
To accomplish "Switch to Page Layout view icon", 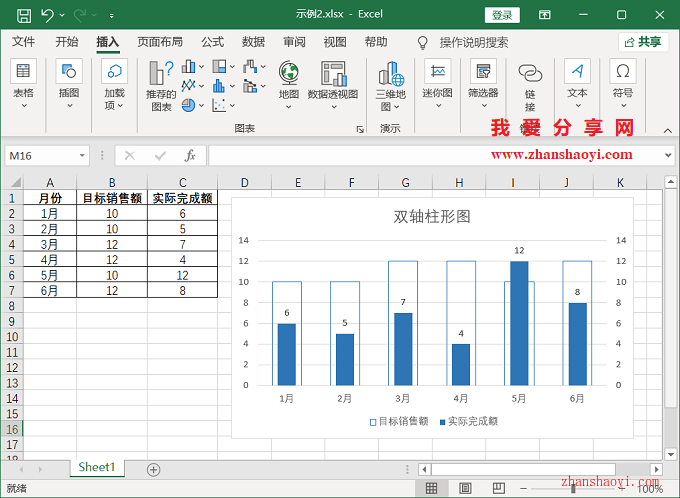I will [465, 488].
